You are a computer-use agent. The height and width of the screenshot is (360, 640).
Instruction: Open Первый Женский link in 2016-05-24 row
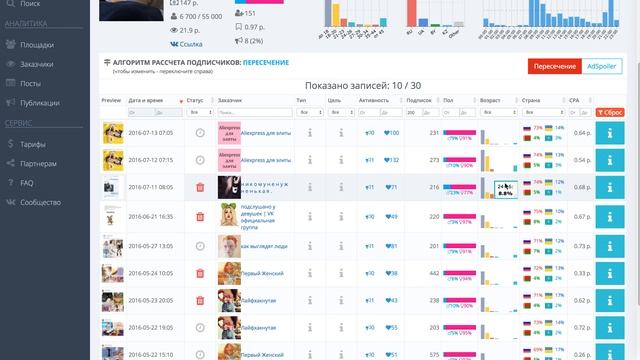(262, 273)
